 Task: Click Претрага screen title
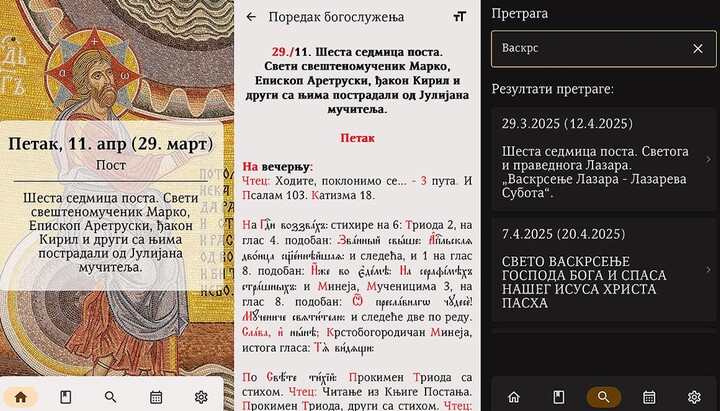click(519, 13)
